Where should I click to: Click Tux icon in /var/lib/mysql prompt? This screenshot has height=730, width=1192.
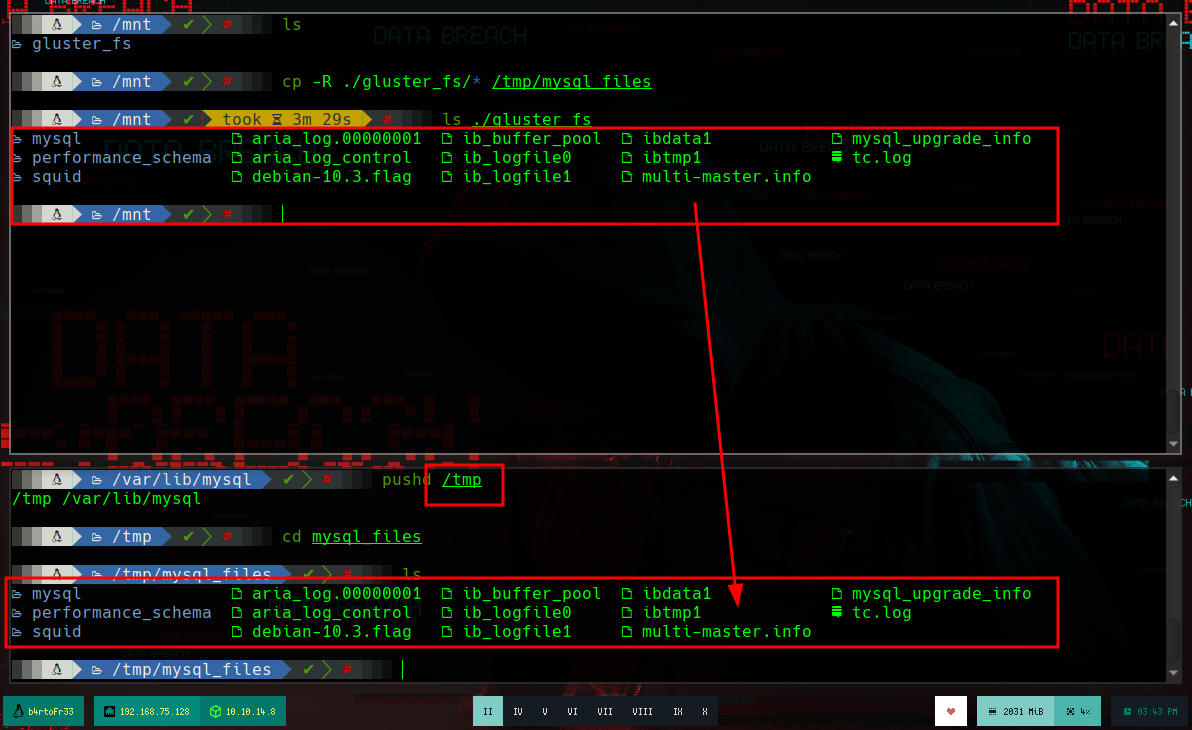(x=57, y=480)
